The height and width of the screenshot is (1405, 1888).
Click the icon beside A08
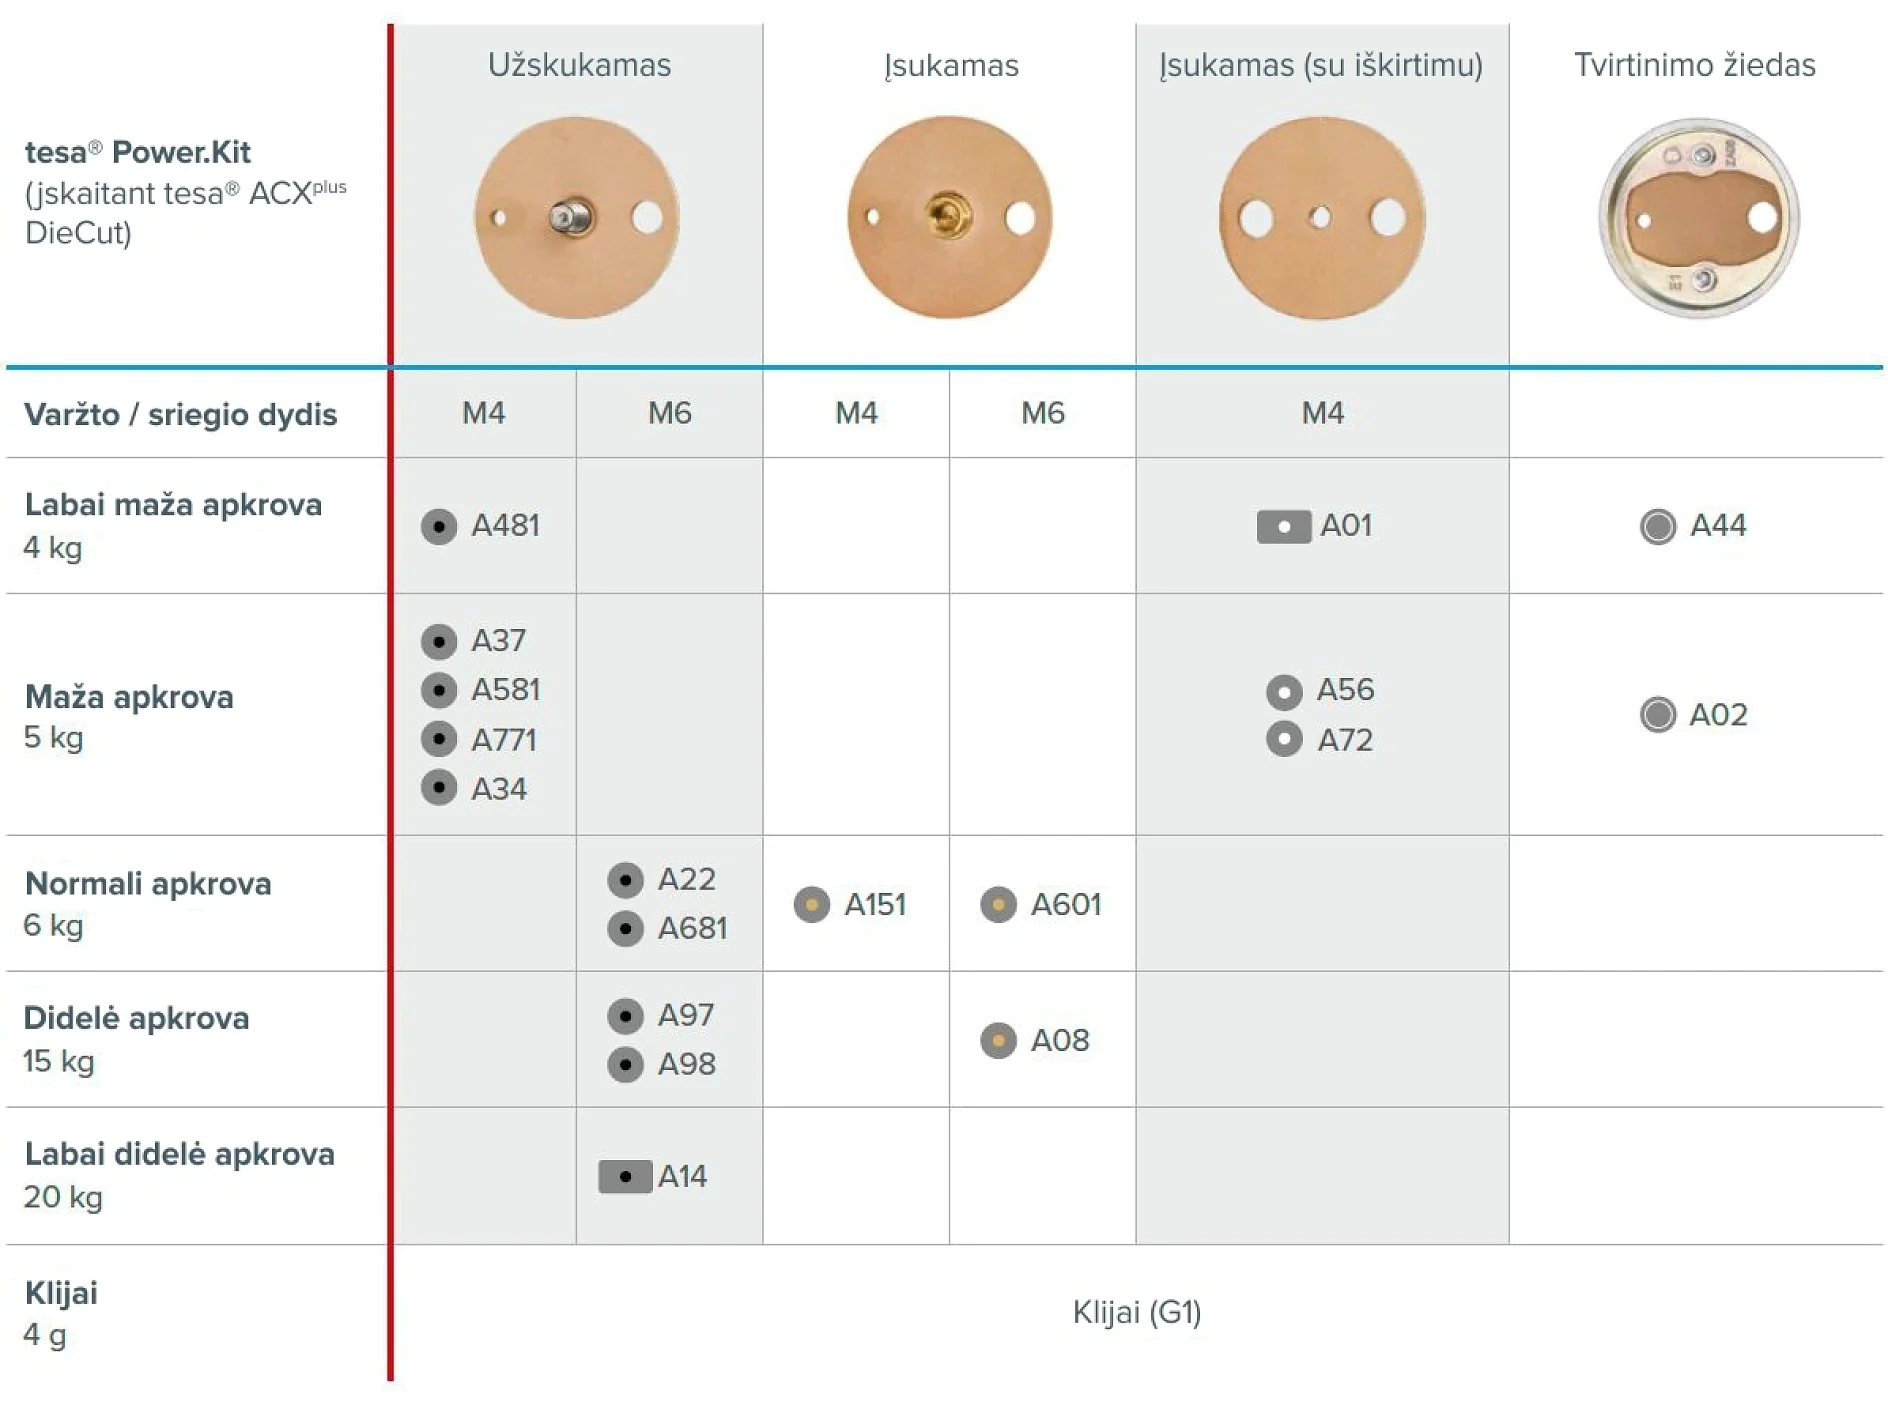pyautogui.click(x=998, y=1041)
